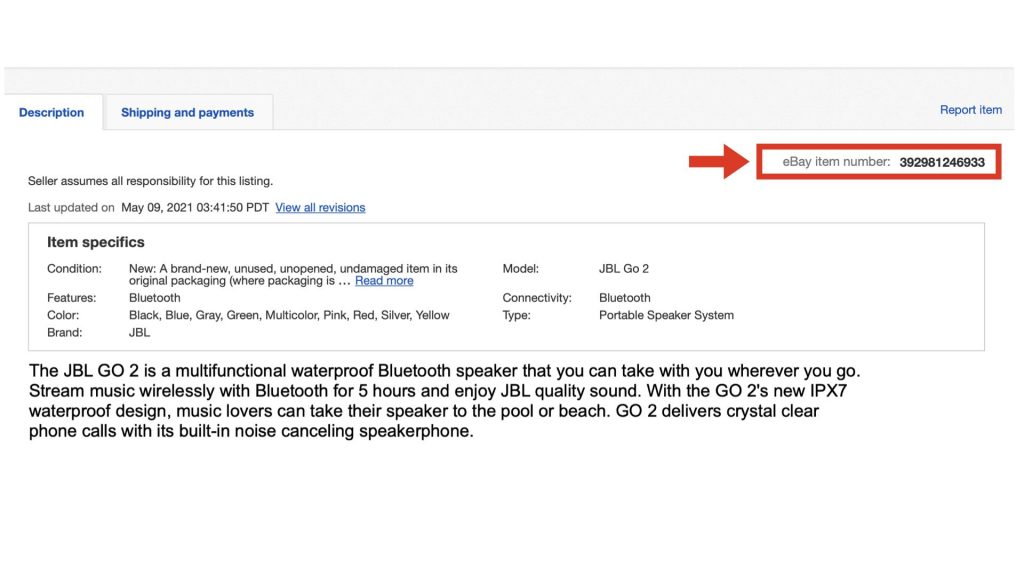Expand condition details with Read more

pyautogui.click(x=384, y=281)
